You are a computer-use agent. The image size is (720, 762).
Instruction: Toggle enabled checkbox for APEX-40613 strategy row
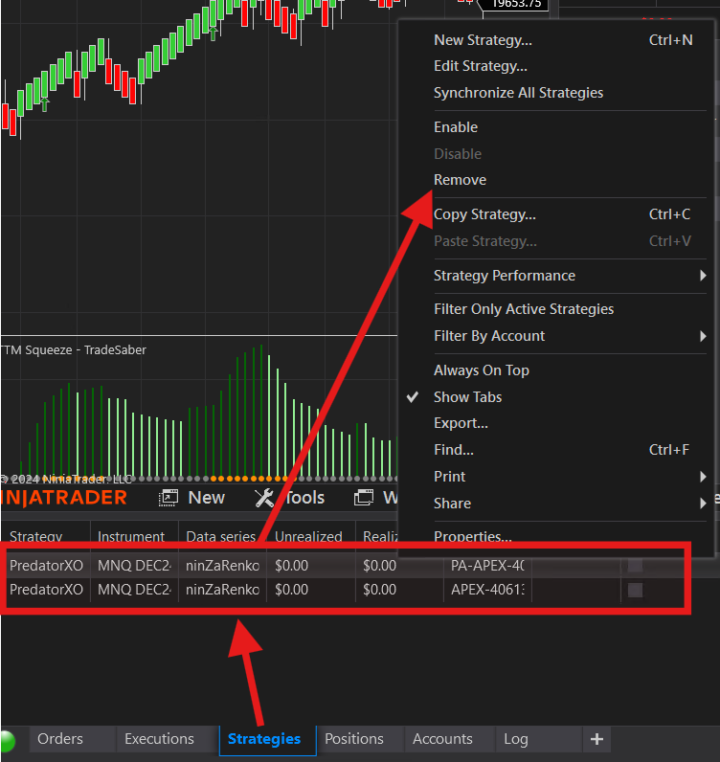635,590
